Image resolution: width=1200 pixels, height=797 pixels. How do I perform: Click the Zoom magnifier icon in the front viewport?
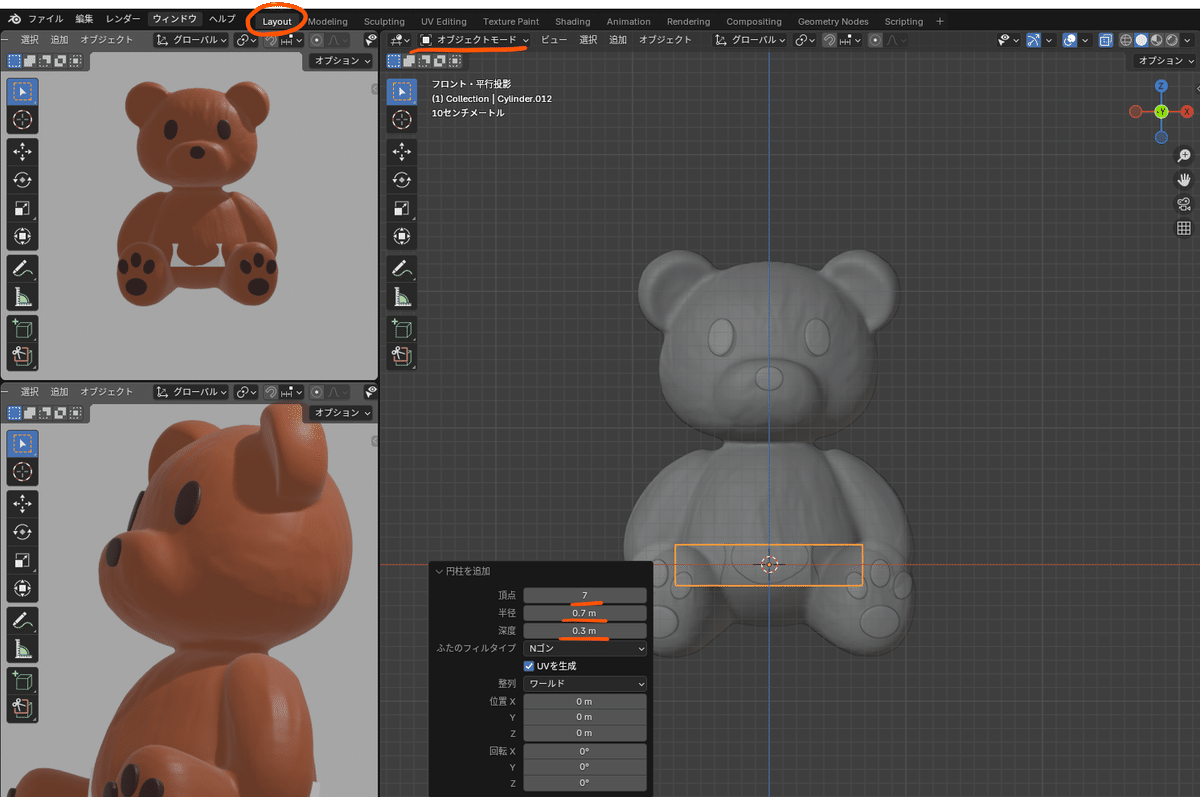coord(1184,156)
